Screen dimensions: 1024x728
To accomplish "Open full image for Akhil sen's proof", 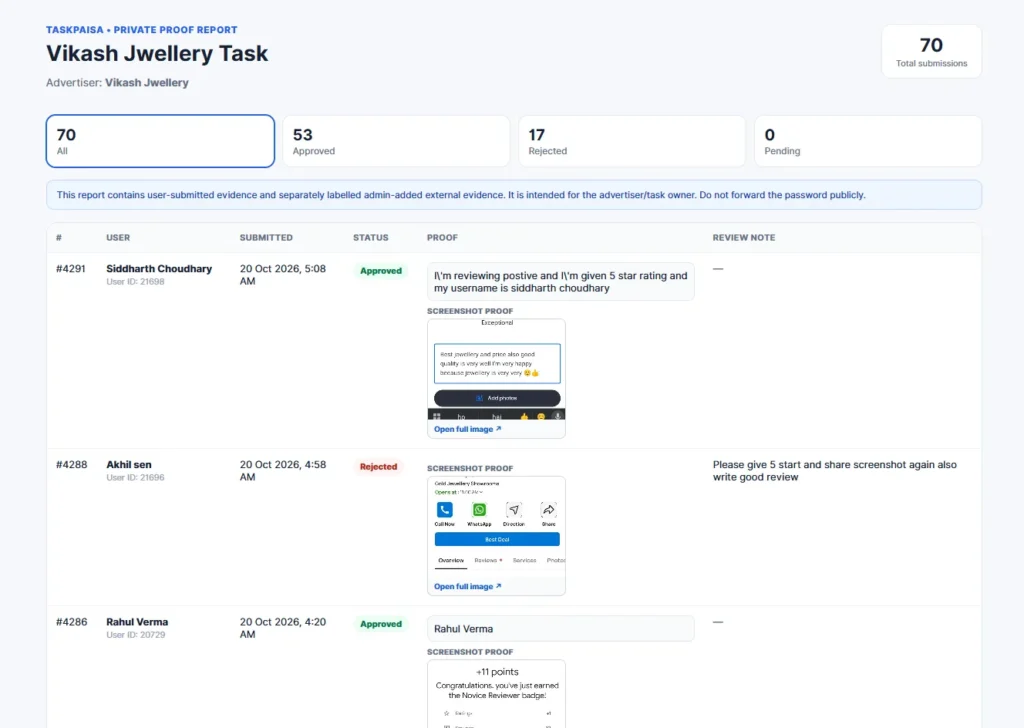I will pyautogui.click(x=468, y=586).
